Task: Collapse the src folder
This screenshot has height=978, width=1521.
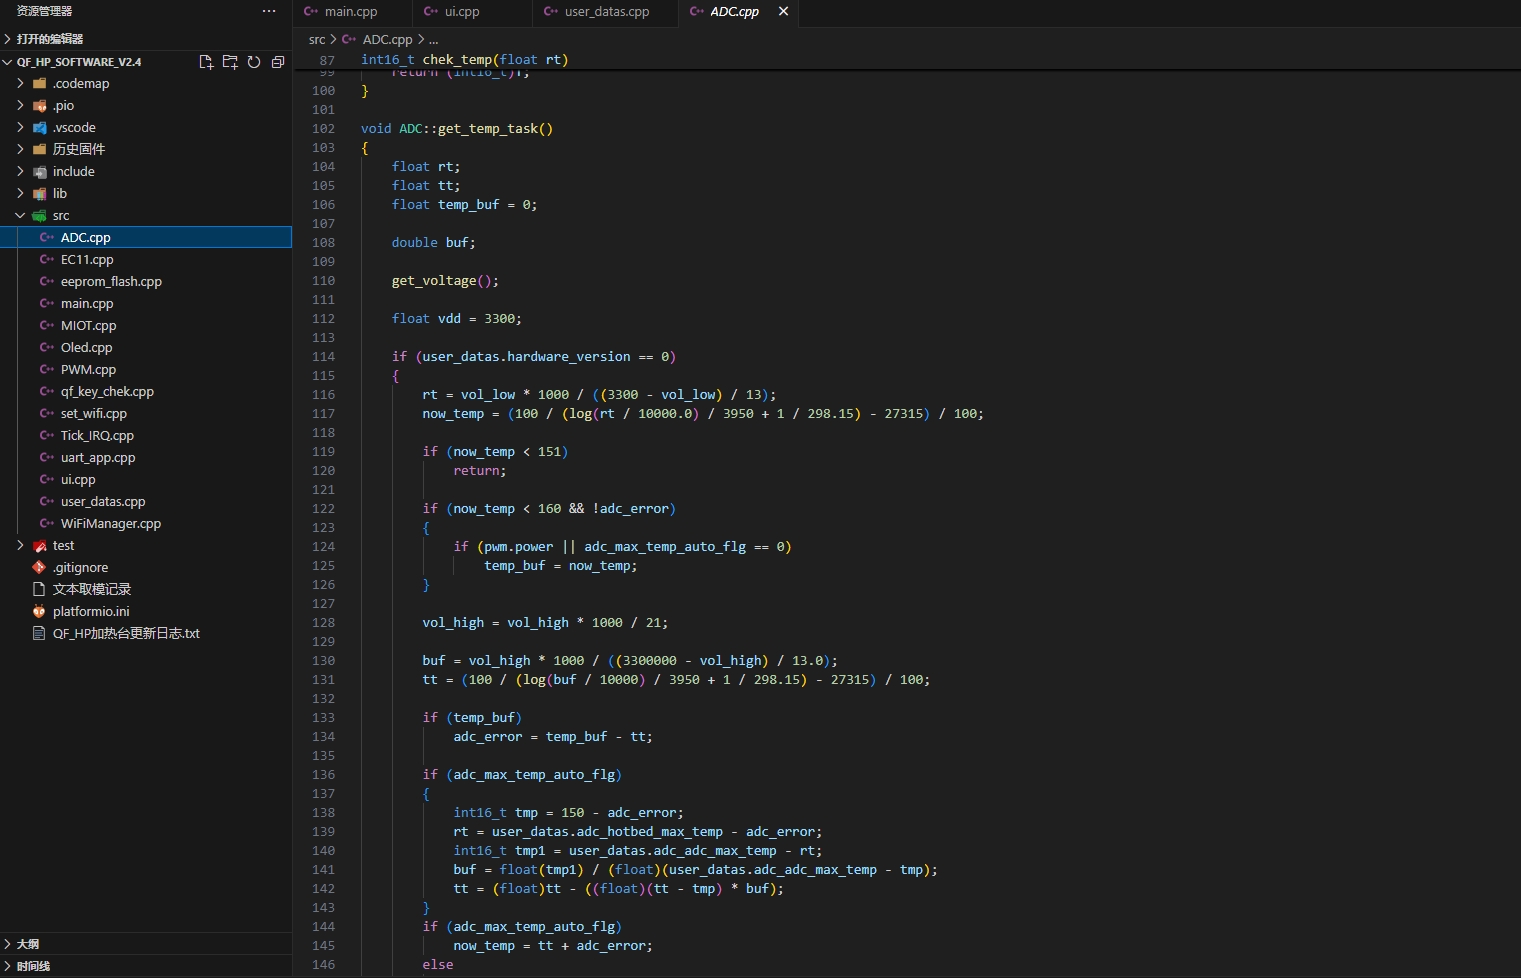Action: pyautogui.click(x=61, y=215)
